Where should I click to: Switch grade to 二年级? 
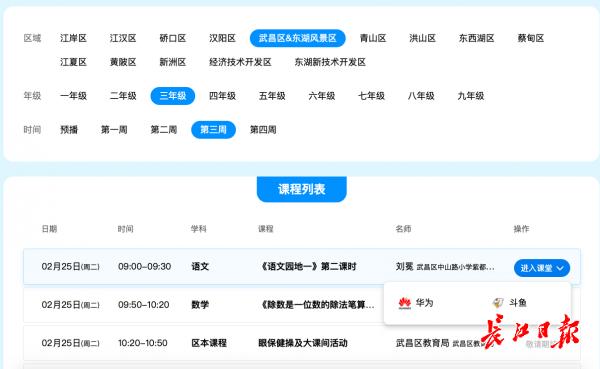tap(123, 96)
